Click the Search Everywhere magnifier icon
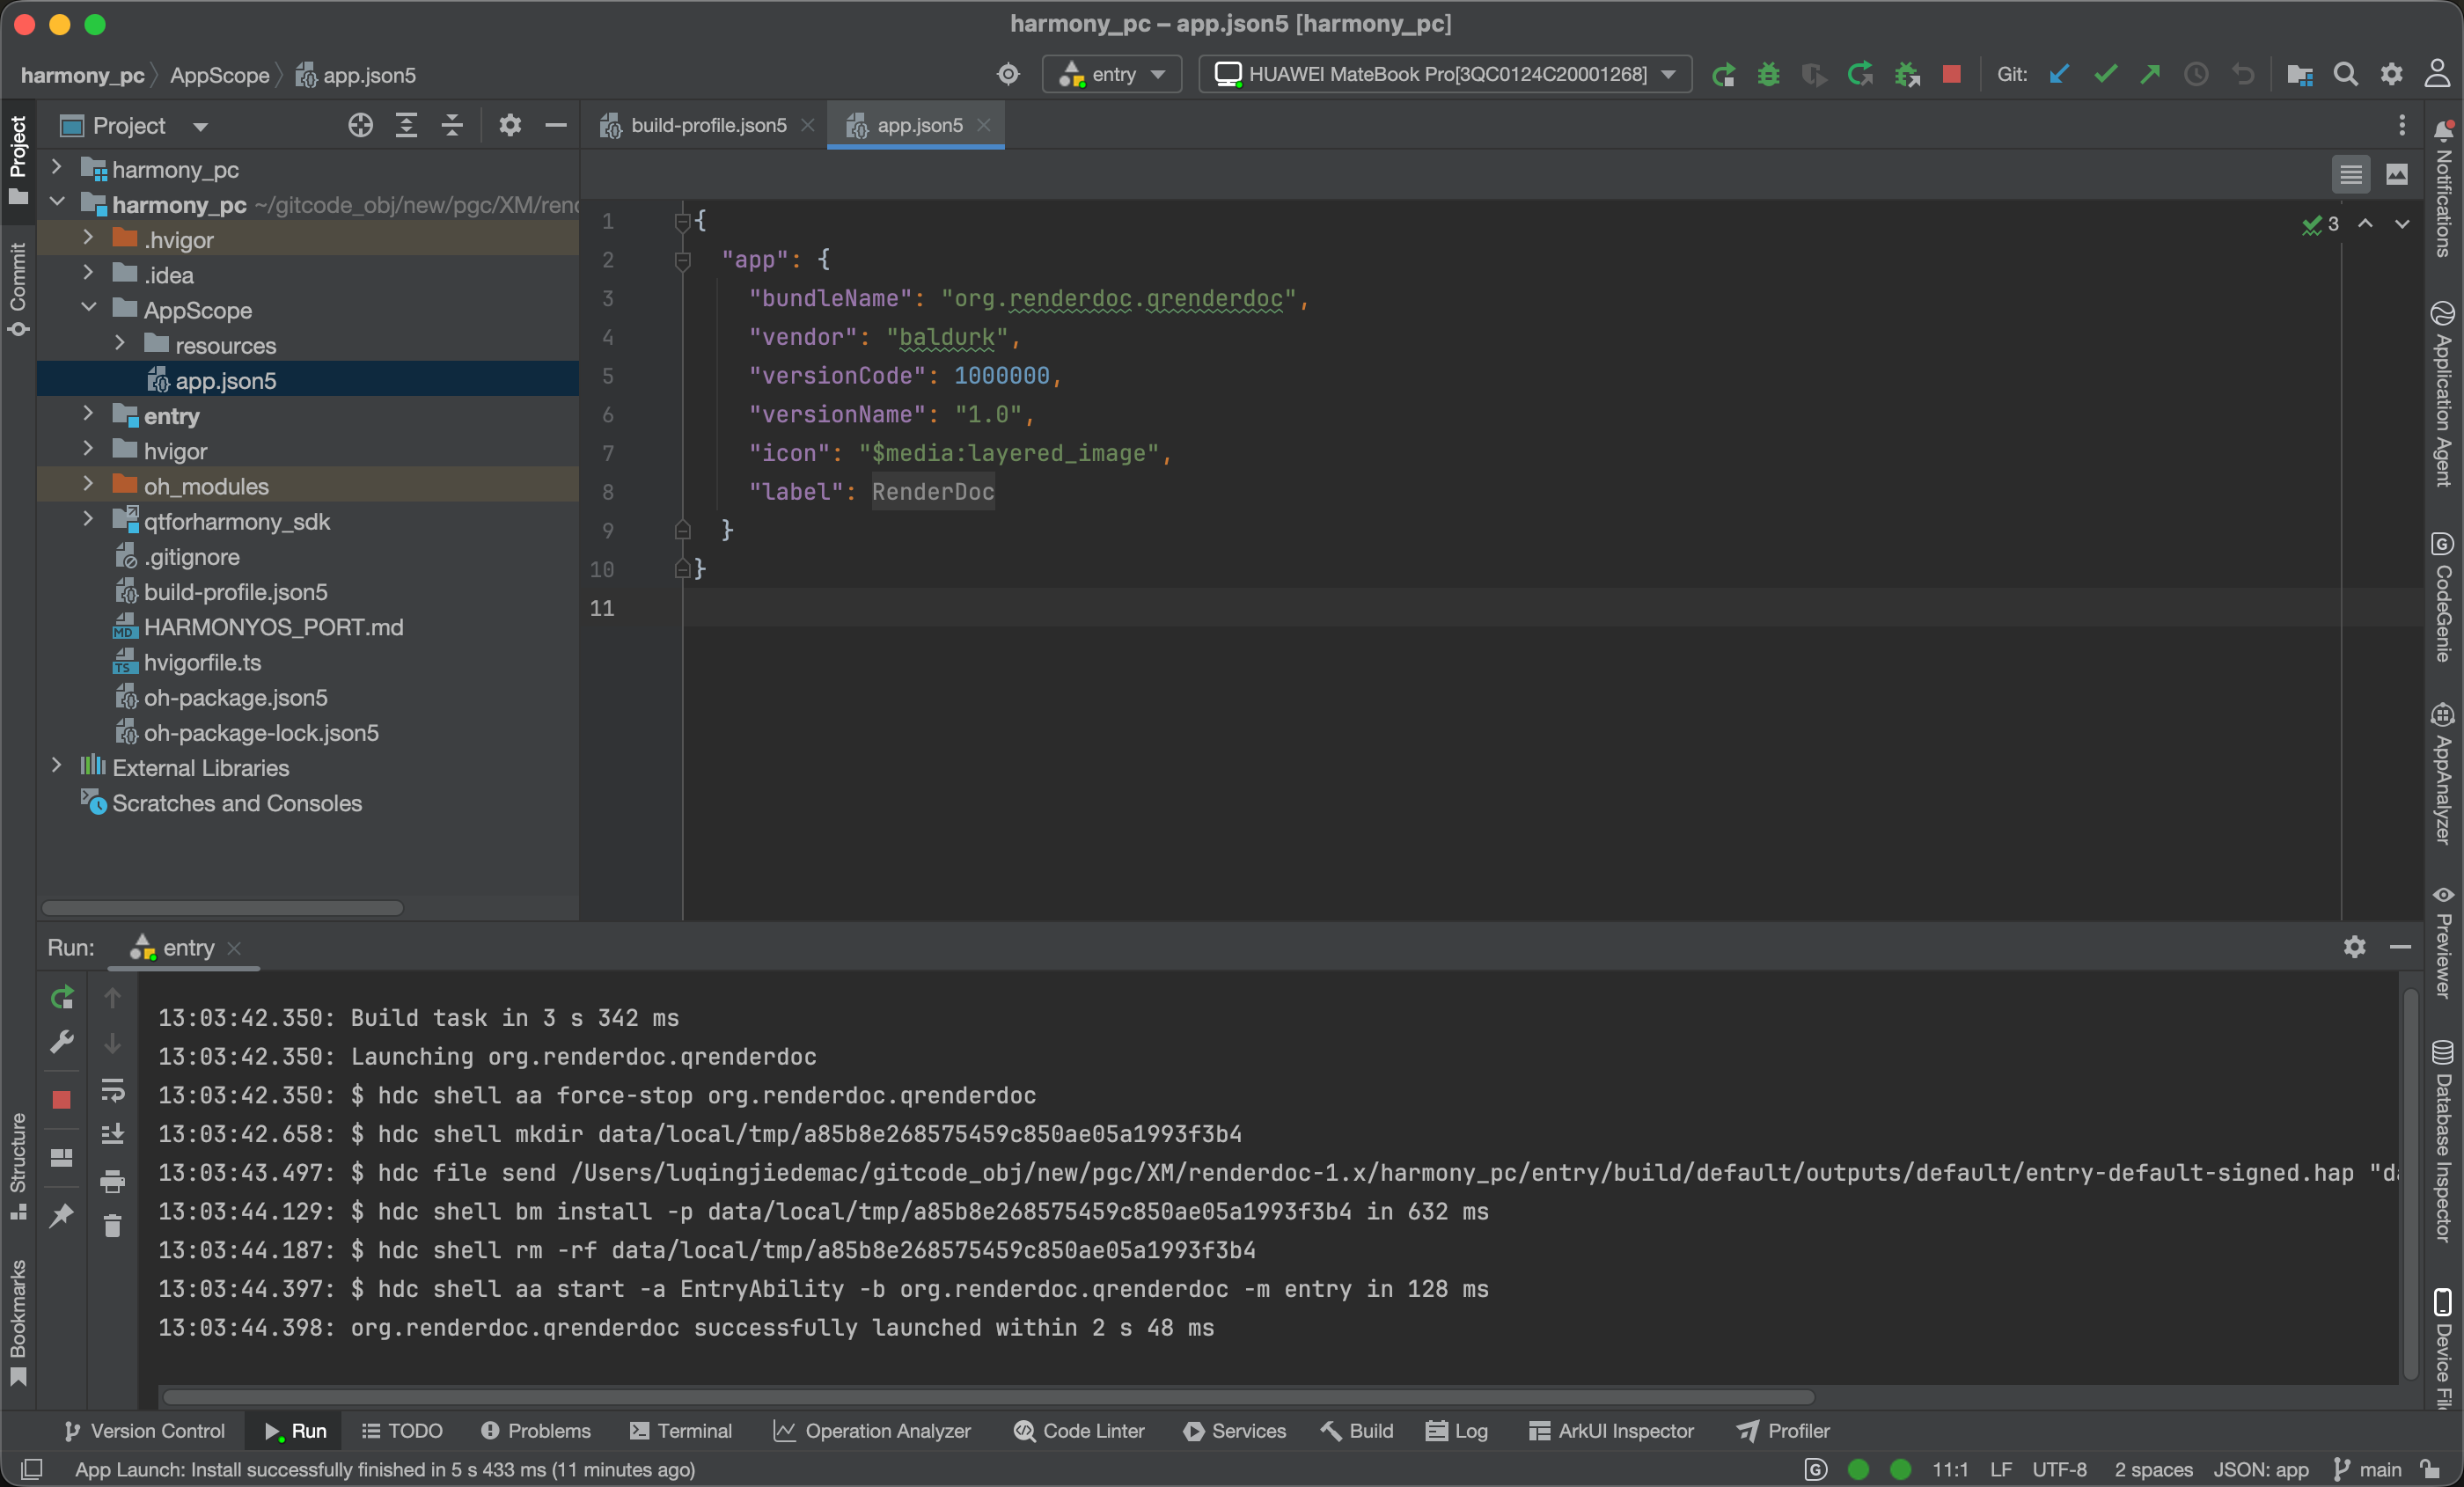Screen dimensions: 2464x1487 click(x=2345, y=75)
